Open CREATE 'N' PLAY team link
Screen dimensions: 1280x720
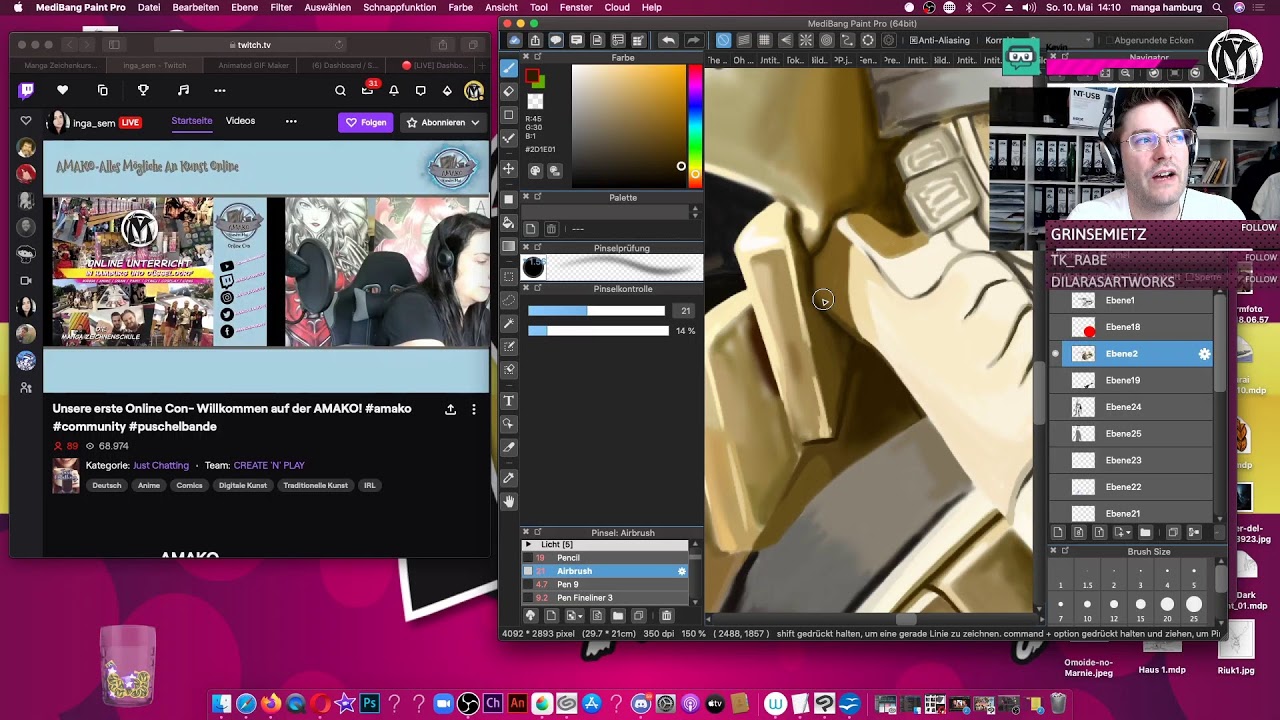269,465
